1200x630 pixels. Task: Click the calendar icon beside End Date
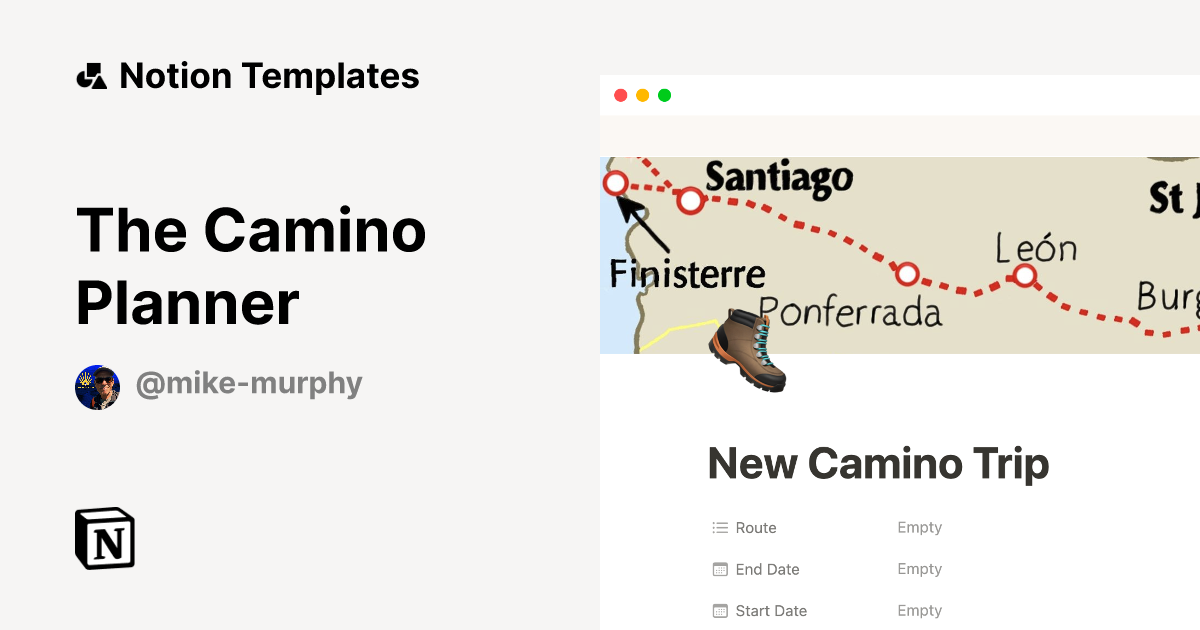pyautogui.click(x=718, y=569)
